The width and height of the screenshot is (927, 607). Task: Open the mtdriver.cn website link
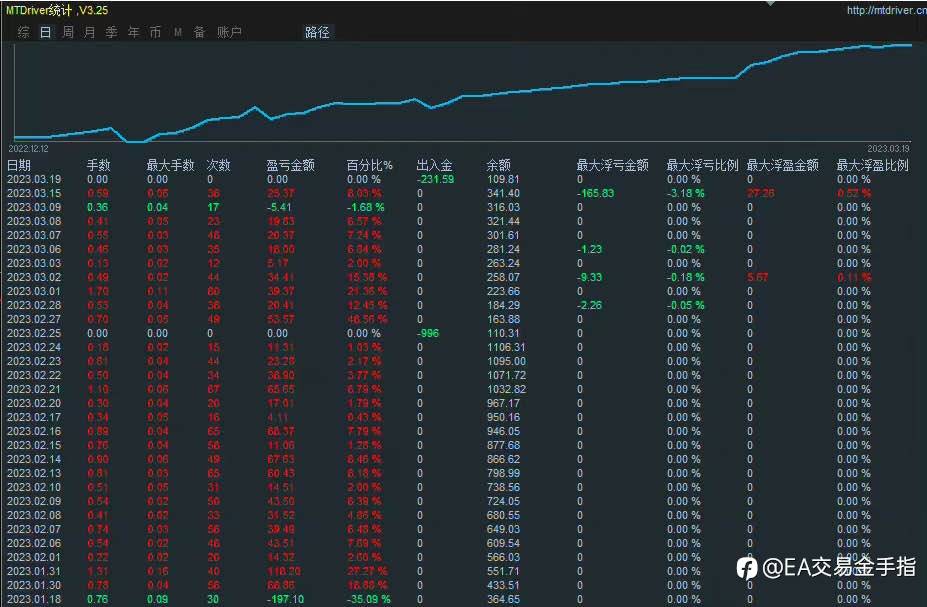click(x=886, y=10)
